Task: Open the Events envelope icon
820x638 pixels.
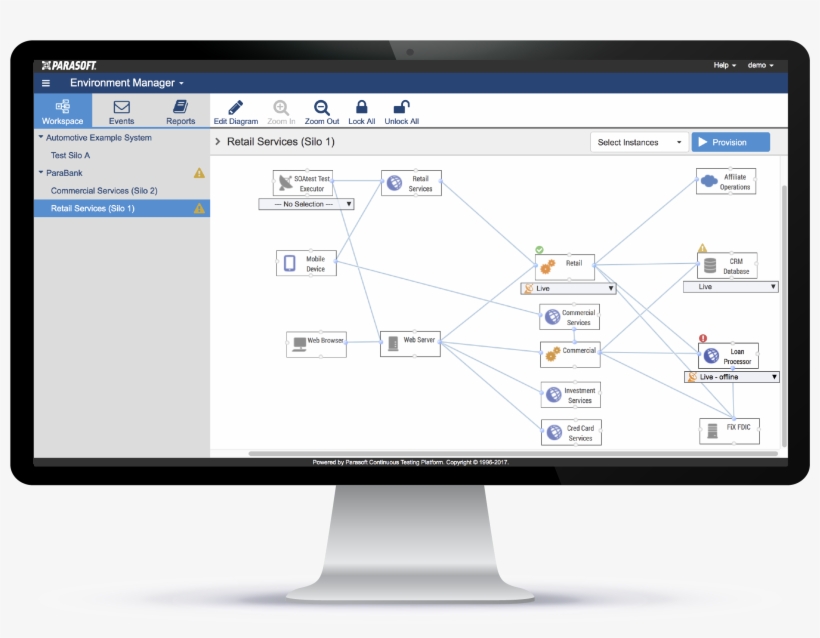Action: point(121,108)
